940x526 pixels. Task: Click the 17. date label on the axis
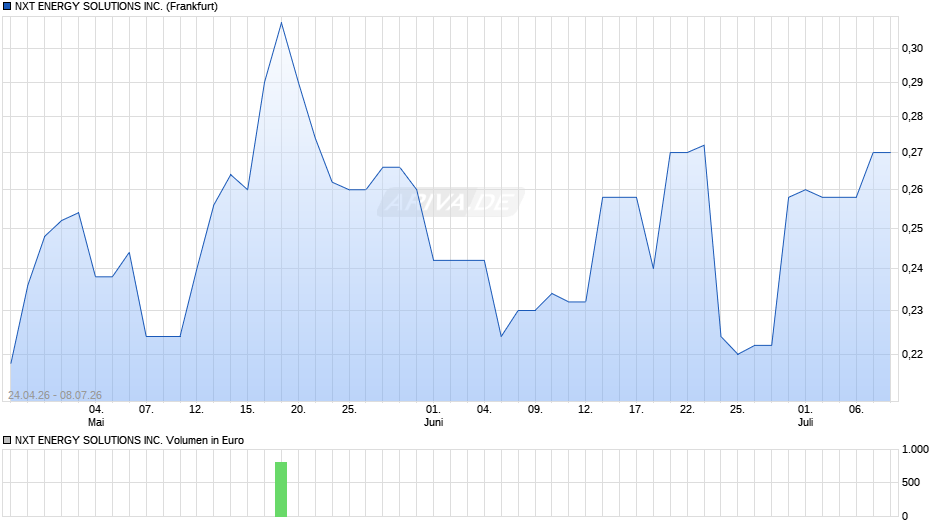[636, 410]
